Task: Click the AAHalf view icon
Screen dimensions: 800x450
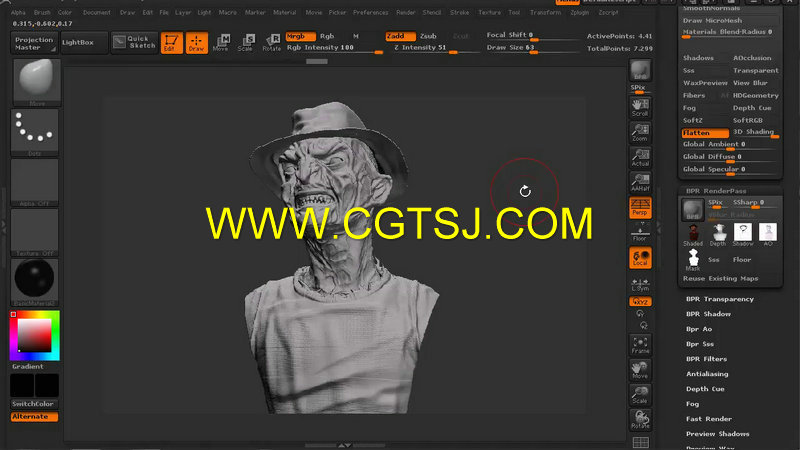Action: point(640,182)
